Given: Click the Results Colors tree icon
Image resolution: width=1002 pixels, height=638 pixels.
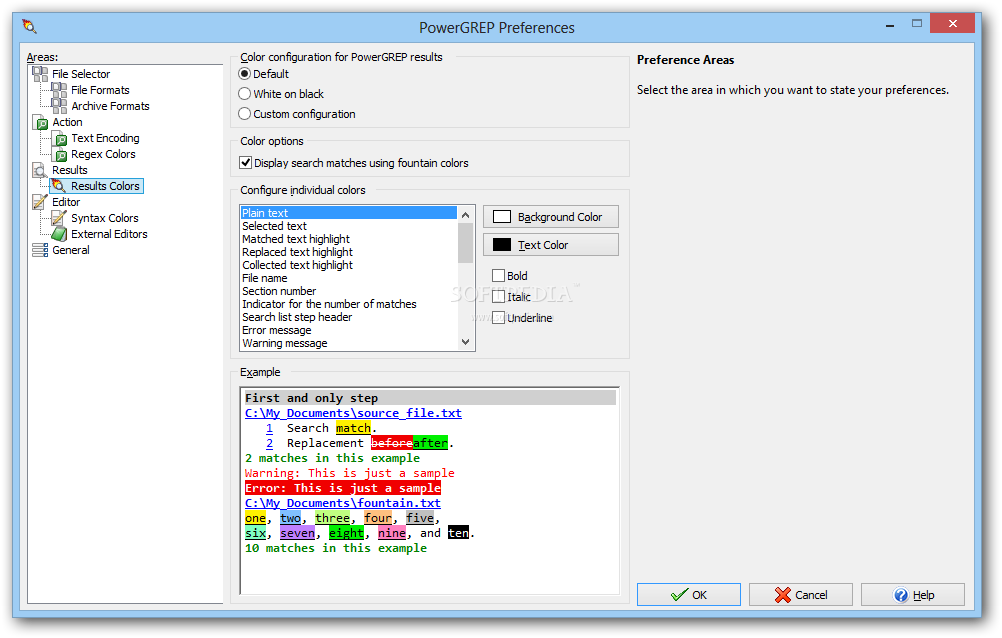Looking at the screenshot, I should [x=59, y=186].
